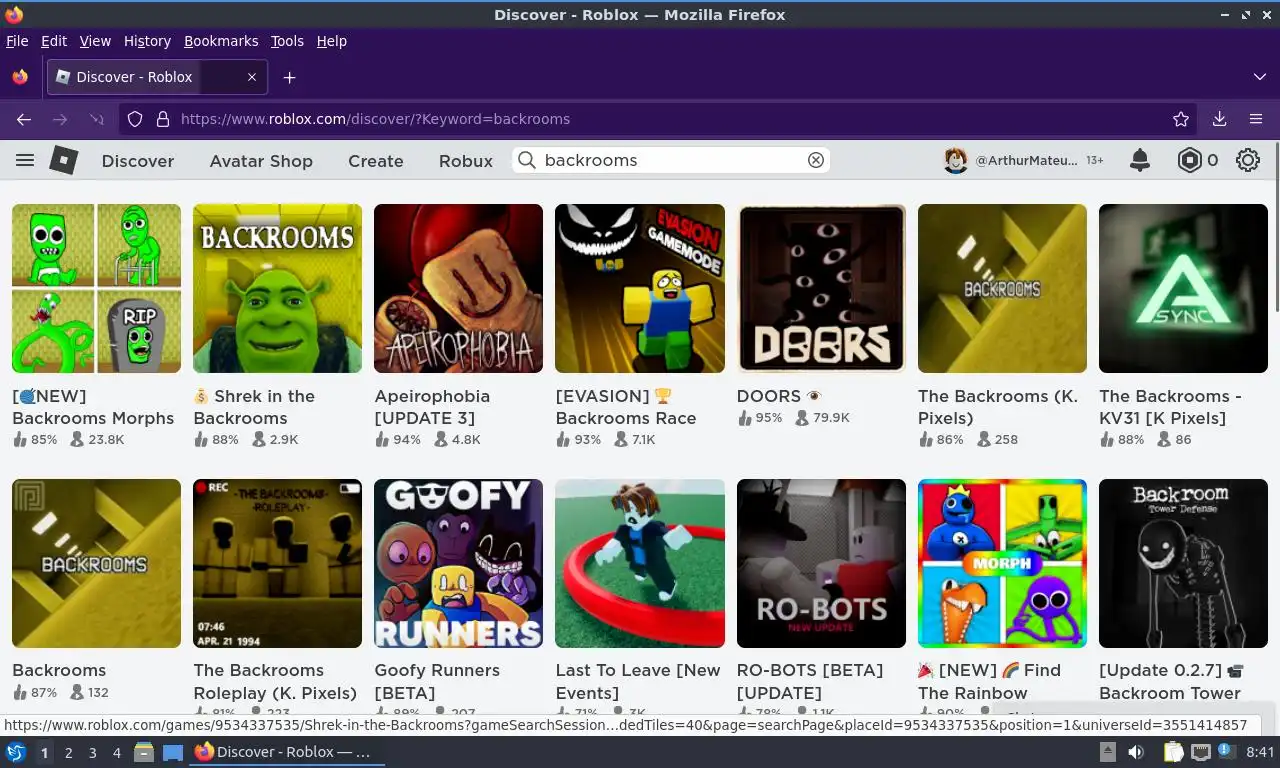This screenshot has height=768, width=1280.
Task: Open the Avatar Shop link
Action: (261, 161)
